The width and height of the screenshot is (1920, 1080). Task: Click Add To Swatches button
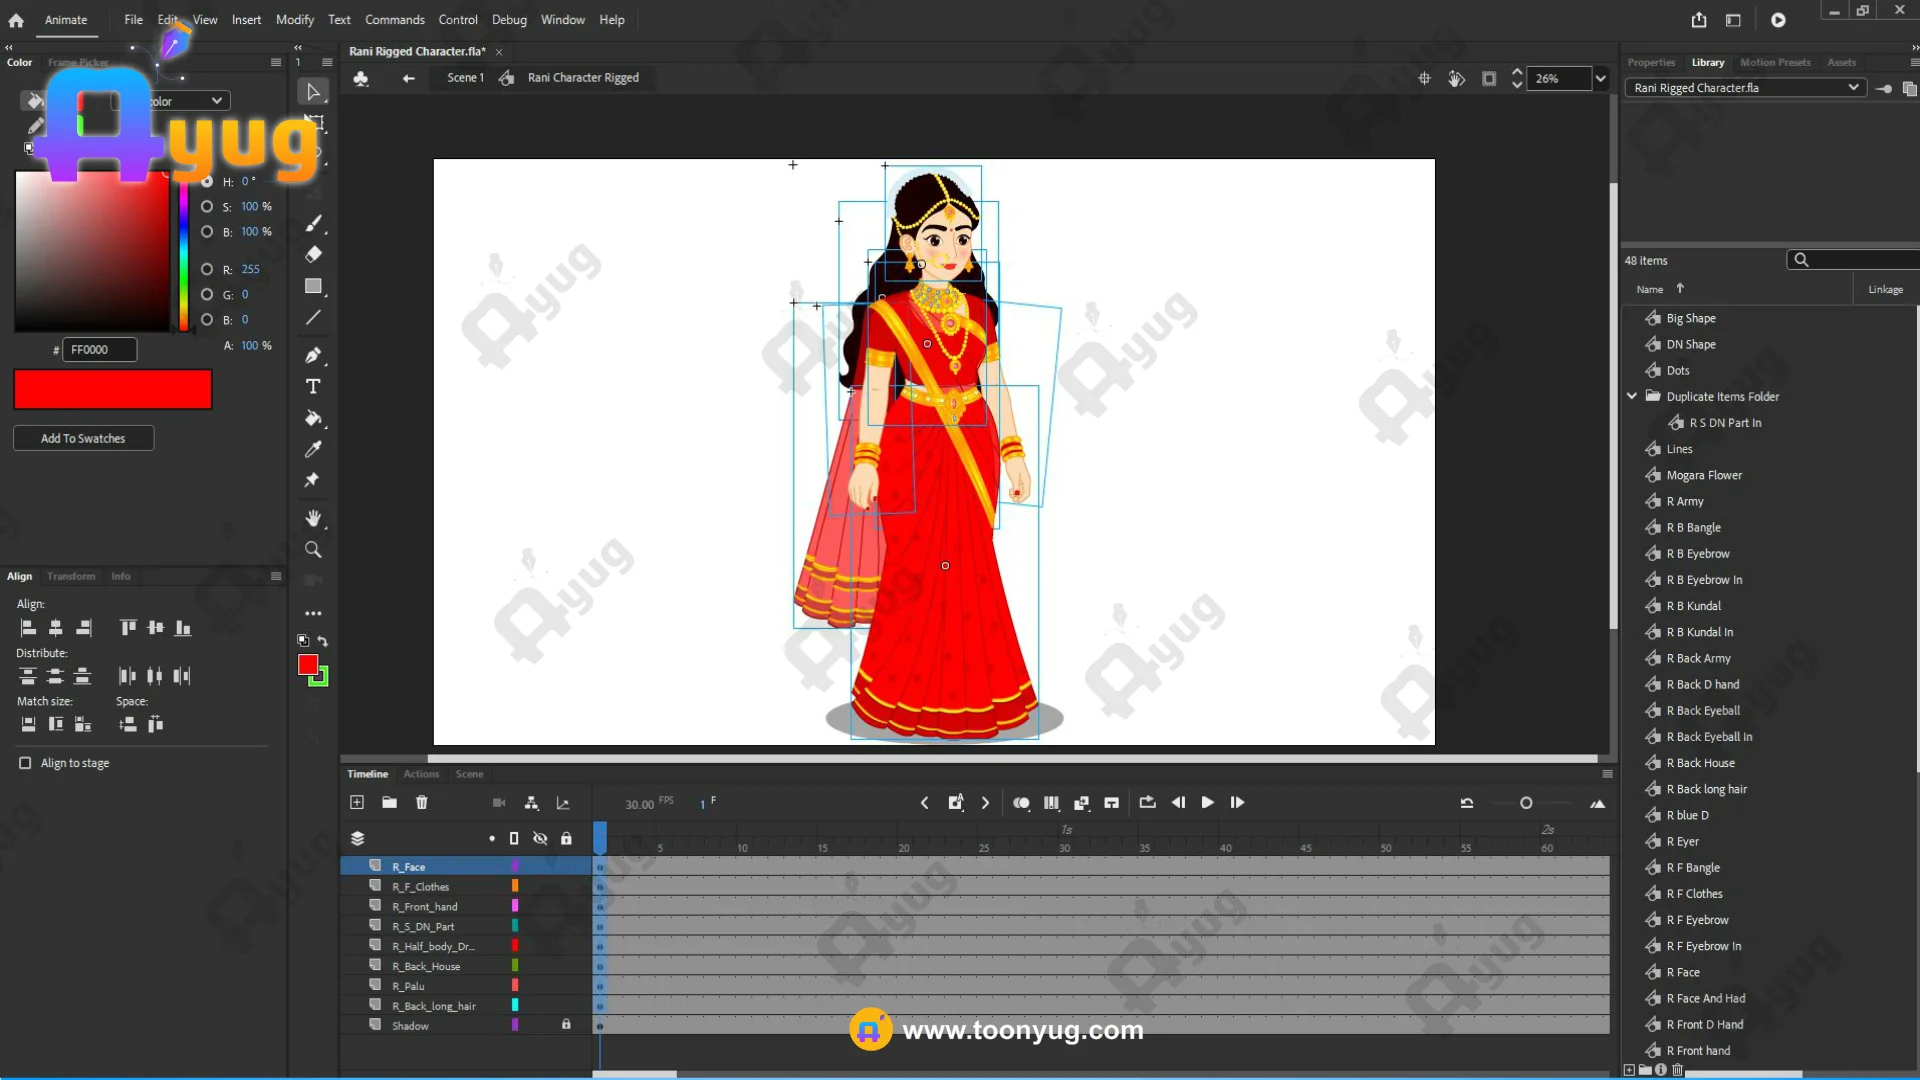tap(83, 438)
